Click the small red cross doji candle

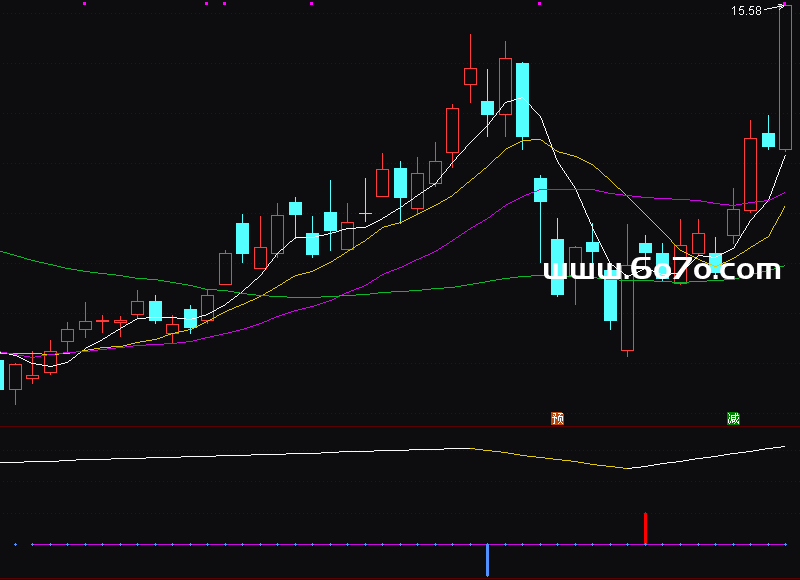point(102,322)
